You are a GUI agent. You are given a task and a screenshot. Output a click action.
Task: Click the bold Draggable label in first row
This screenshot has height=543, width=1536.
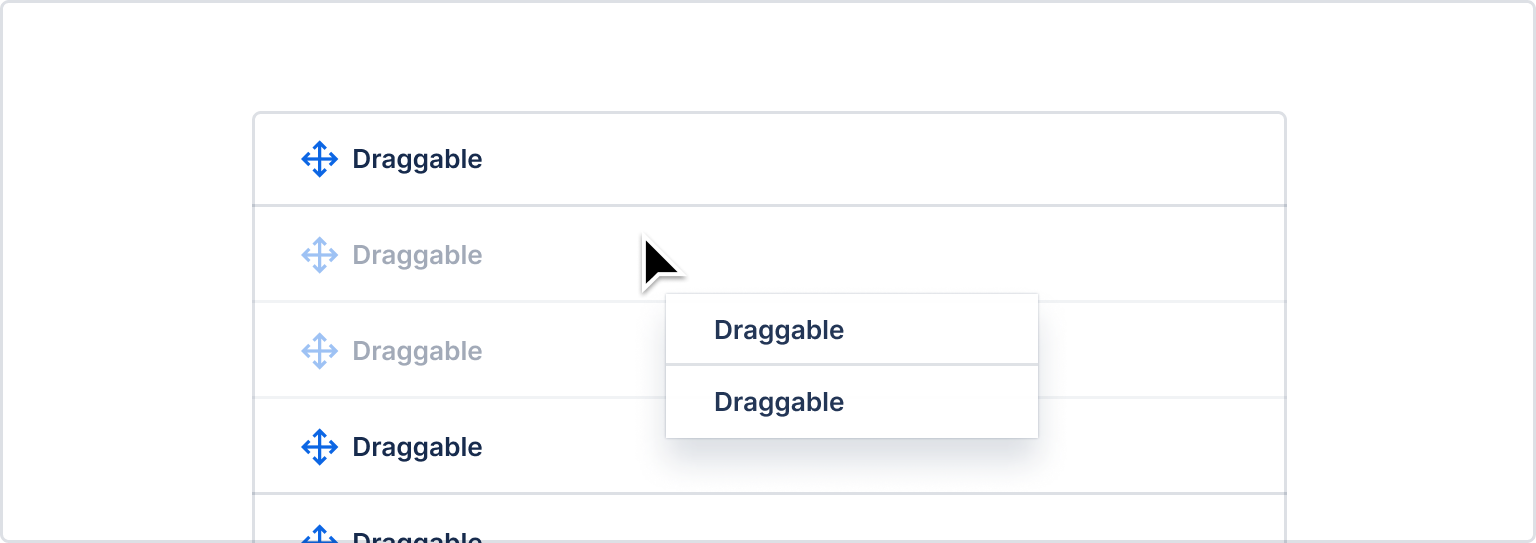coord(417,160)
